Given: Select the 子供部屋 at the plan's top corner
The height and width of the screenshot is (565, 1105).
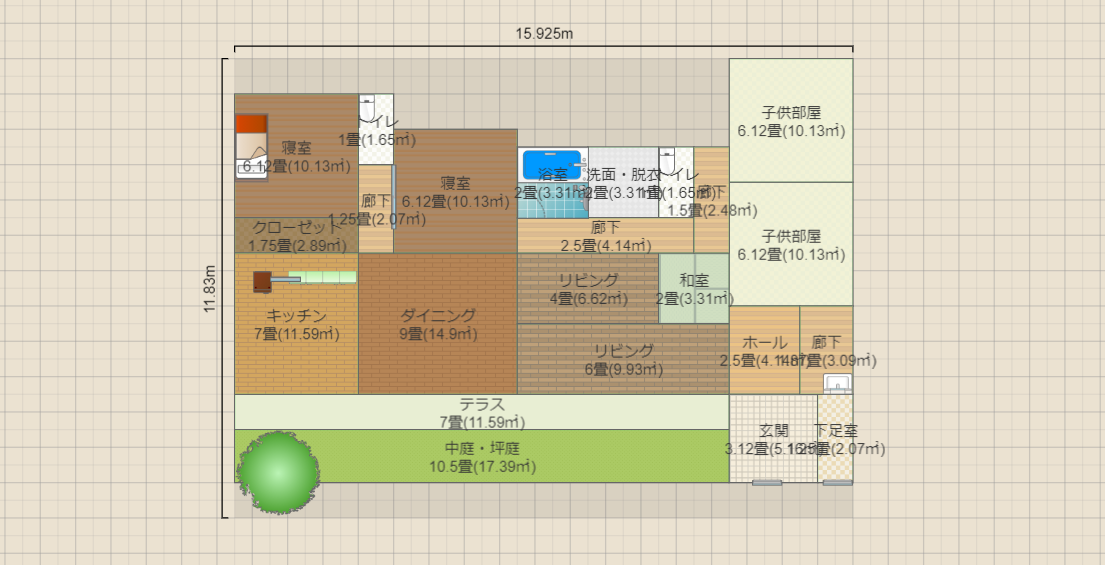Looking at the screenshot, I should (791, 120).
